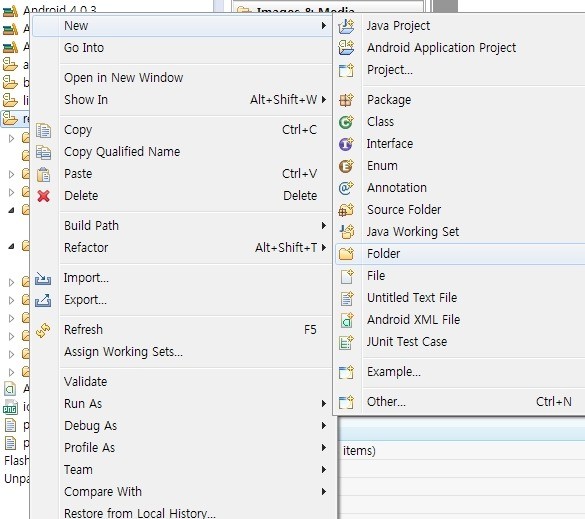The image size is (585, 519).
Task: Click the Android XML File icon
Action: click(346, 320)
